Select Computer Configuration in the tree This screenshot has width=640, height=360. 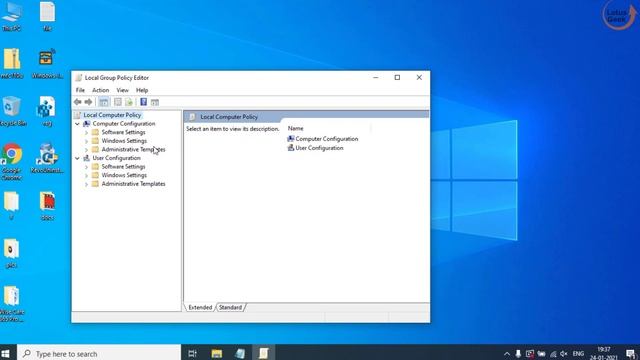(x=124, y=124)
